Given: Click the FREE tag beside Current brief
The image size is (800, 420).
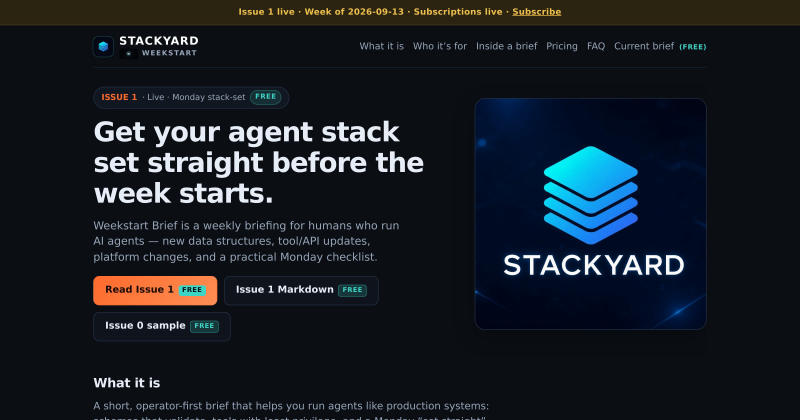Looking at the screenshot, I should [692, 46].
